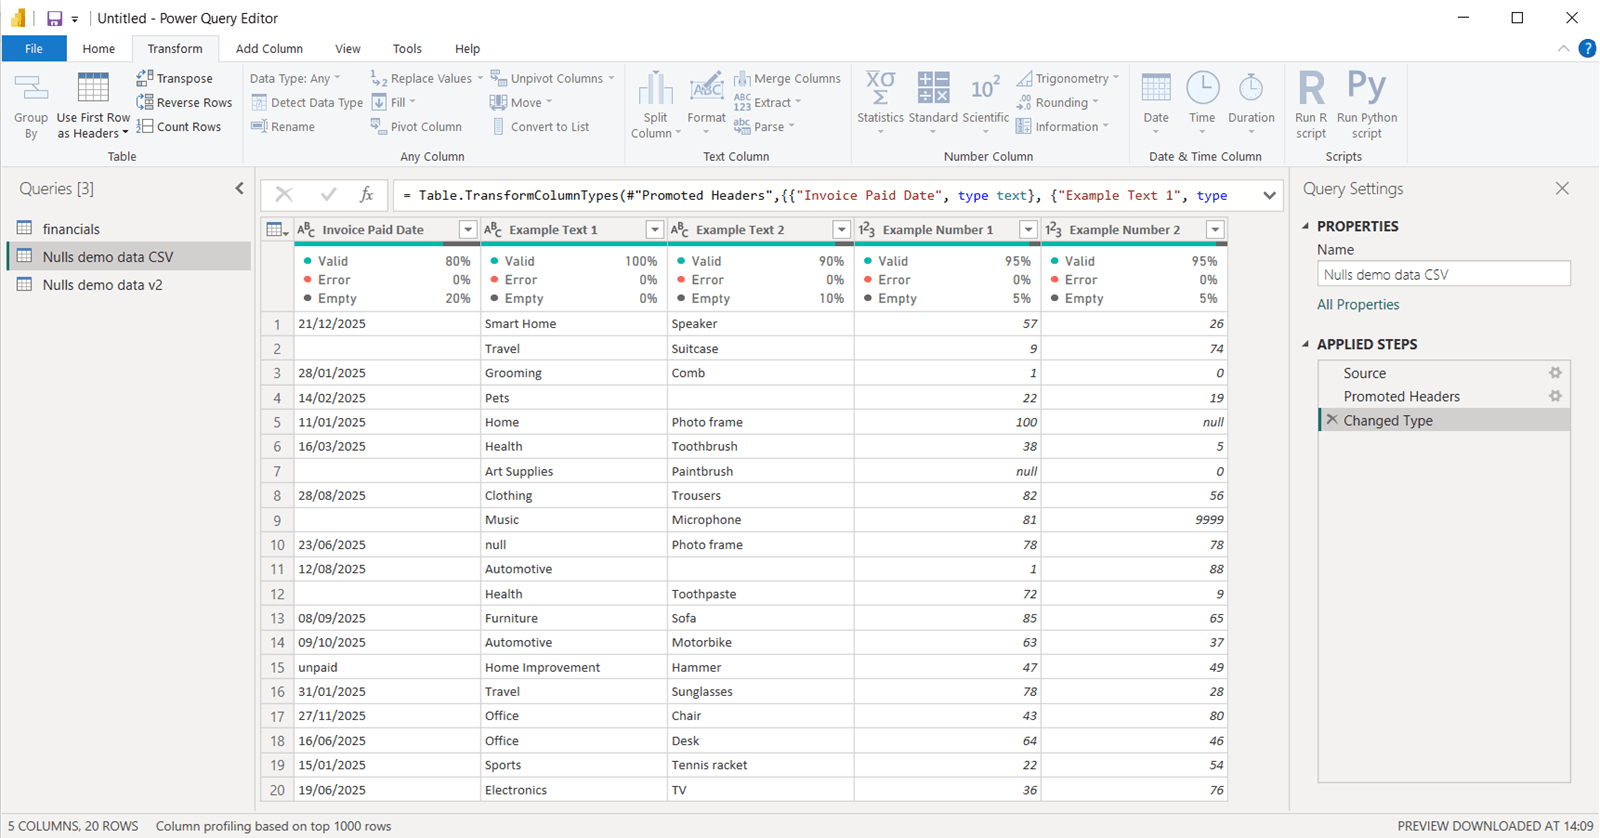The width and height of the screenshot is (1600, 838).
Task: Collapse the PROPERTIES section
Action: (1306, 226)
